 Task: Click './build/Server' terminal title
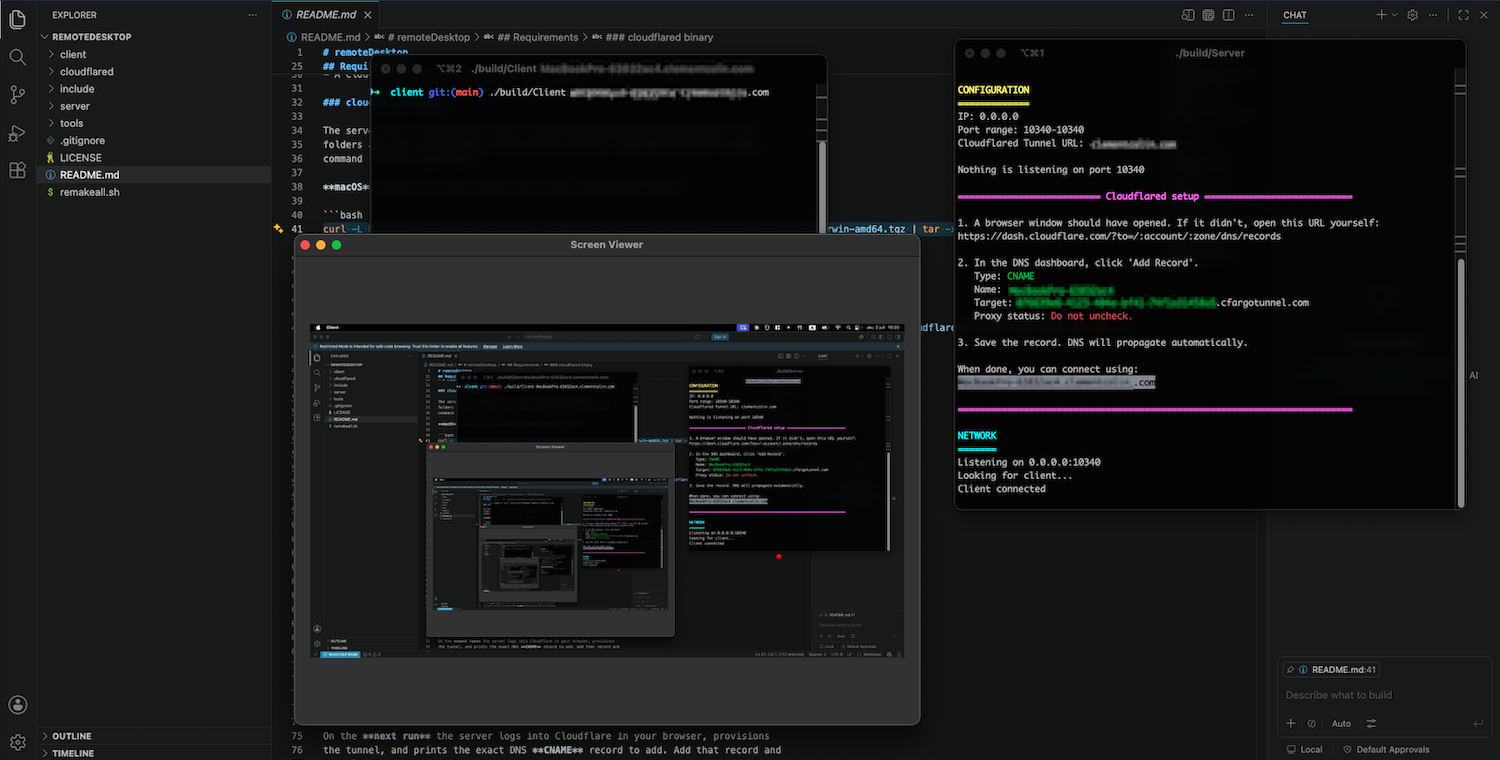[1210, 52]
